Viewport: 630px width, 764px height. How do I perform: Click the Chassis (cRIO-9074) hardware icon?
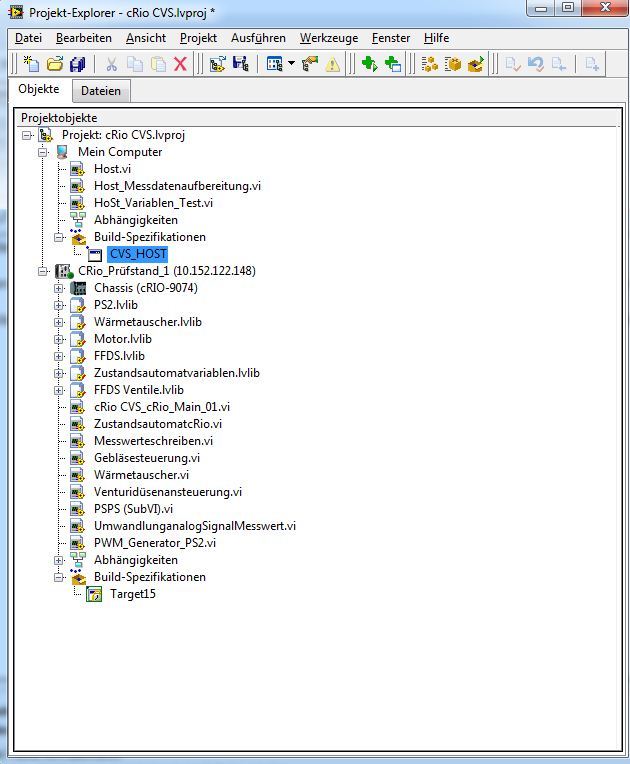[78, 288]
